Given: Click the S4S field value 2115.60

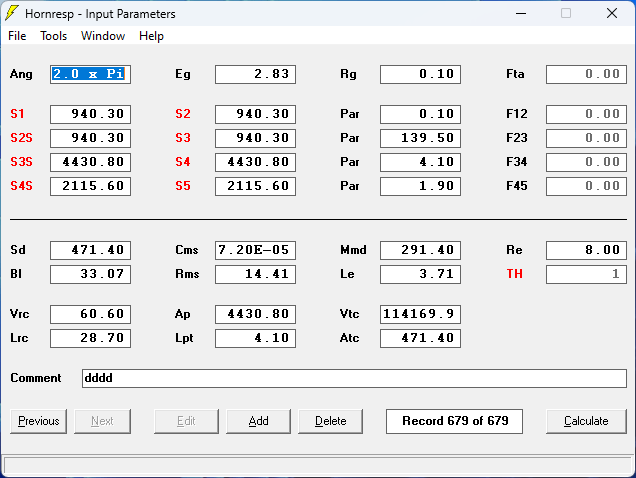Looking at the screenshot, I should click(90, 186).
